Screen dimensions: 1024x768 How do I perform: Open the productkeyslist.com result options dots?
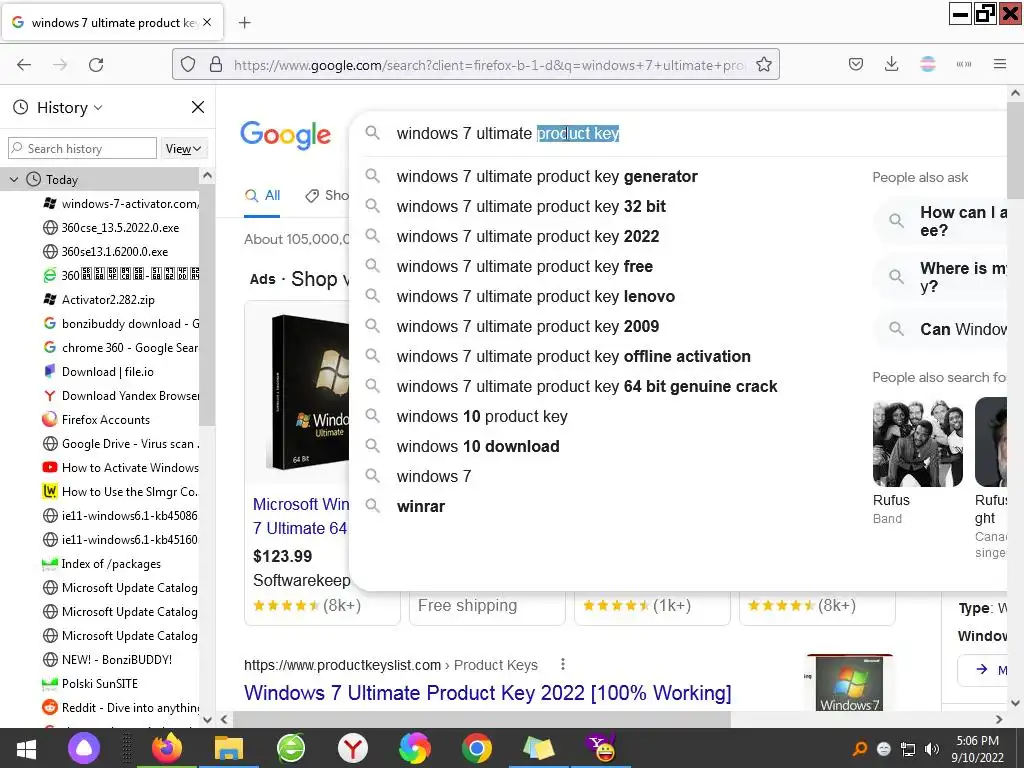pyautogui.click(x=562, y=664)
